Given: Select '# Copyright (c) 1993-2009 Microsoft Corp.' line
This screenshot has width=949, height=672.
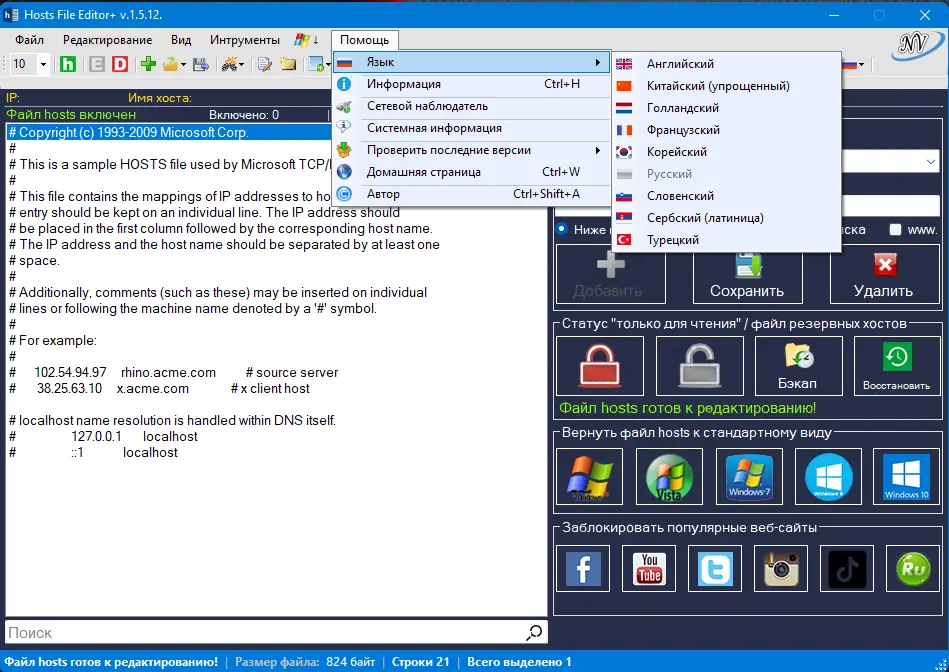Looking at the screenshot, I should point(168,133).
